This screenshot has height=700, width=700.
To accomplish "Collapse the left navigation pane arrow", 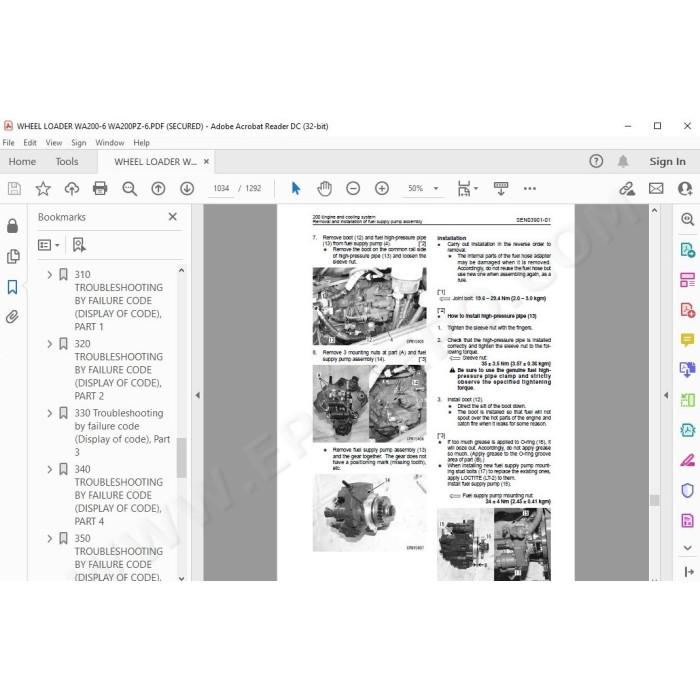I will tap(198, 395).
